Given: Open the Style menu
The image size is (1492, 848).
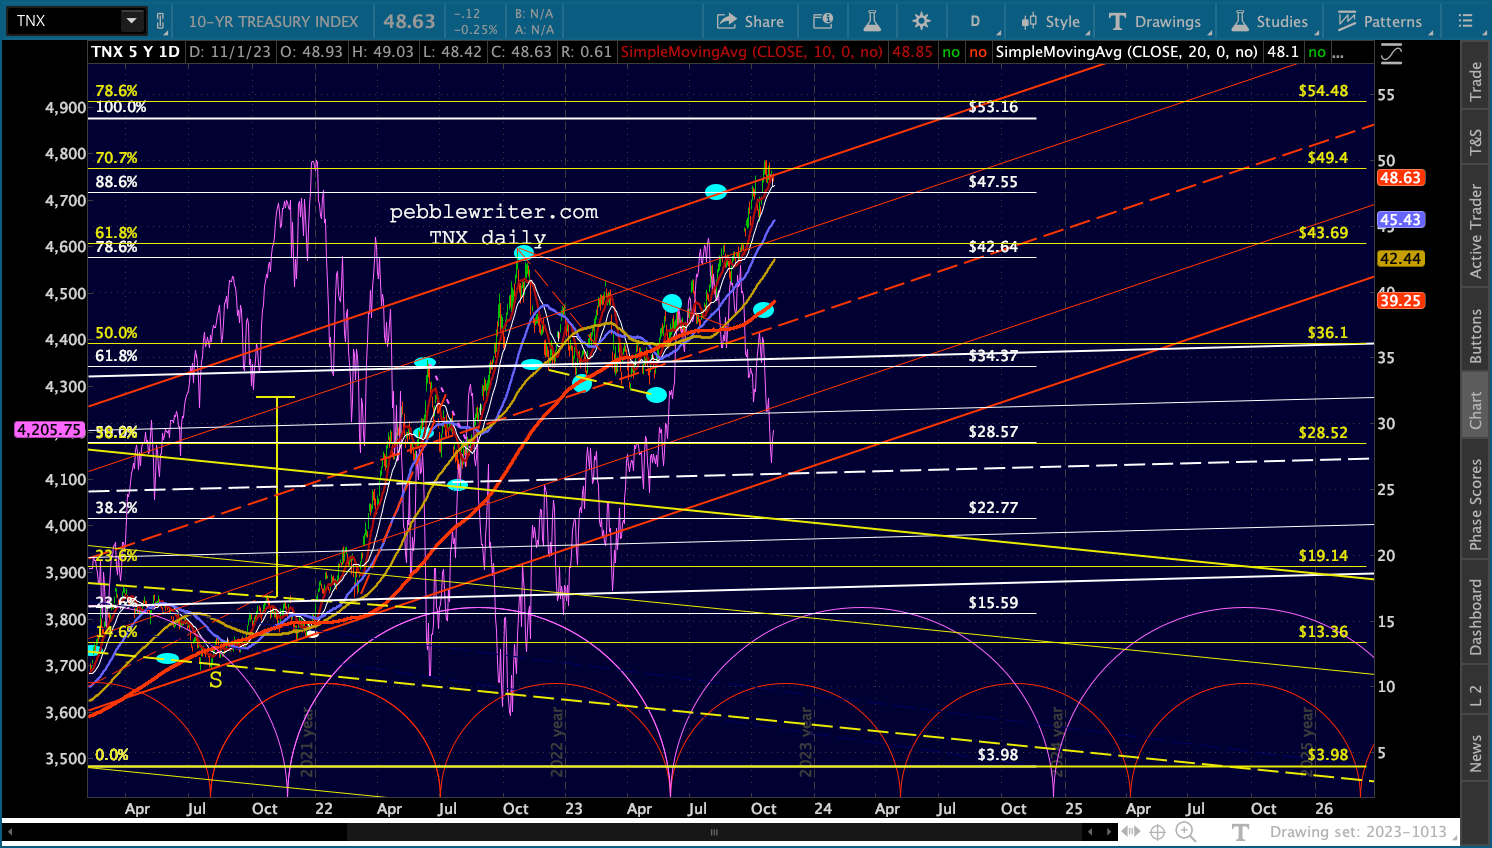Looking at the screenshot, I should point(1050,21).
